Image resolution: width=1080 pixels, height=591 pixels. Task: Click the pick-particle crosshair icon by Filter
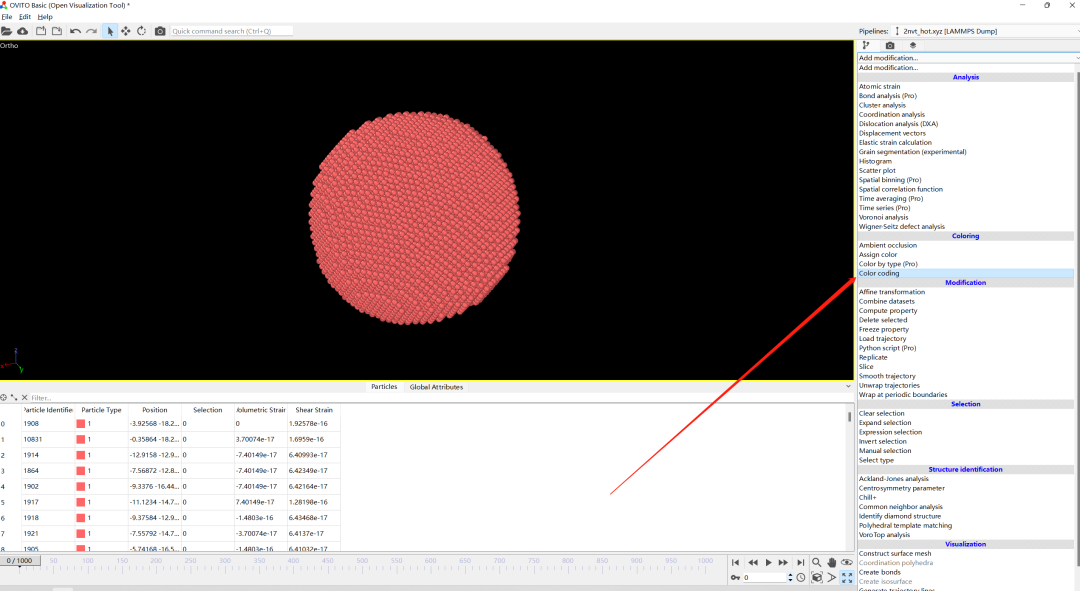[x=4, y=397]
